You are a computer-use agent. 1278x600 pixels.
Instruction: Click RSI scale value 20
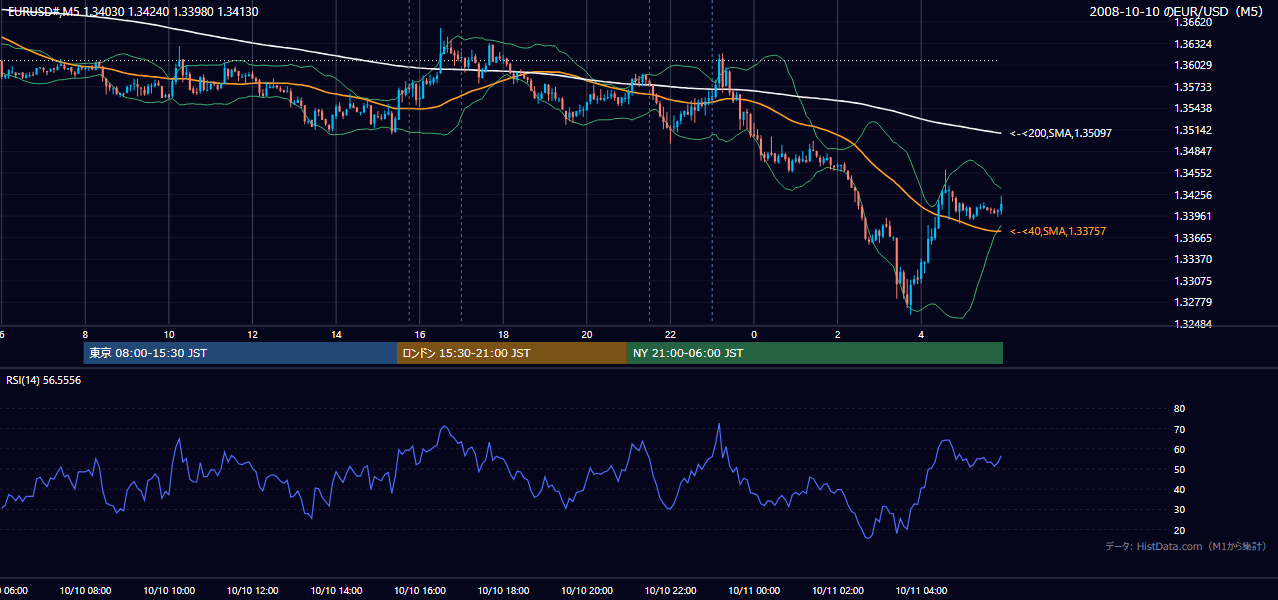coord(1179,530)
